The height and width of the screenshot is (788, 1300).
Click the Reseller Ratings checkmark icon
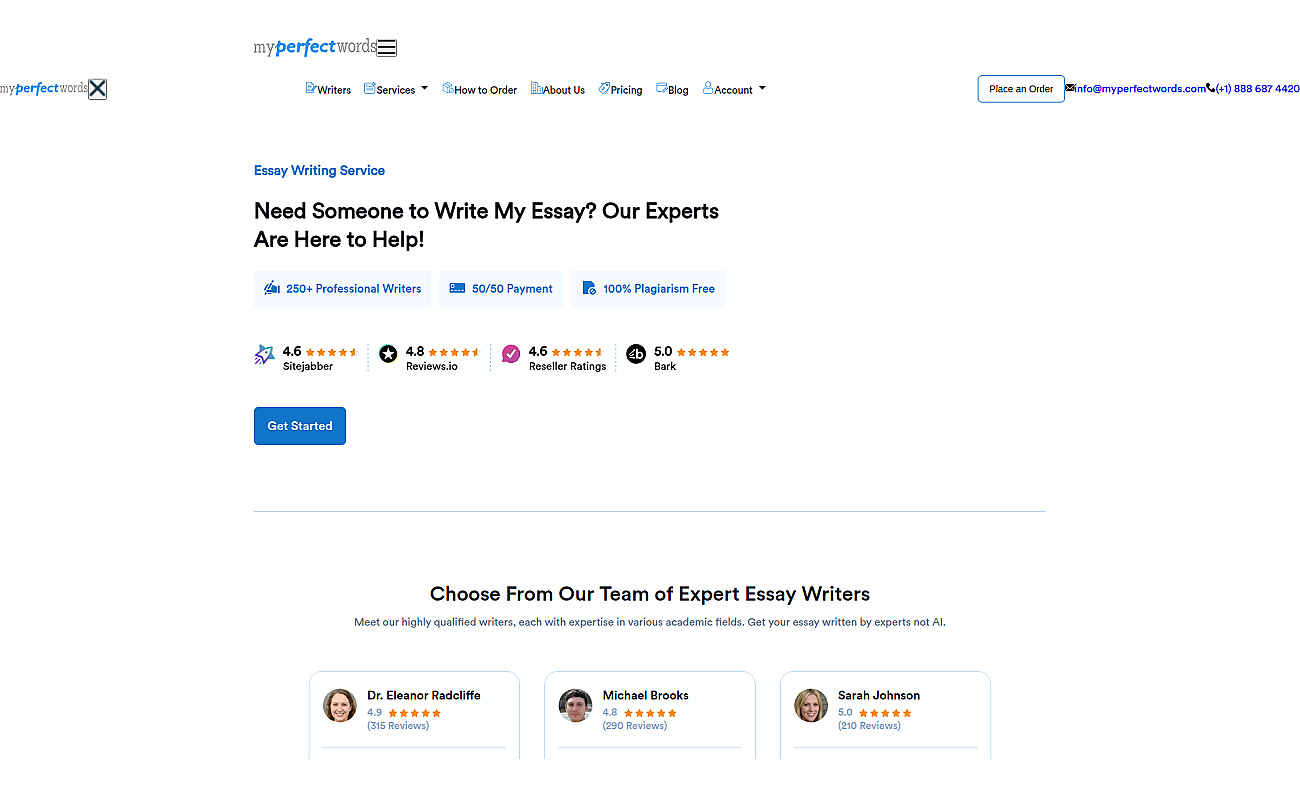point(511,354)
